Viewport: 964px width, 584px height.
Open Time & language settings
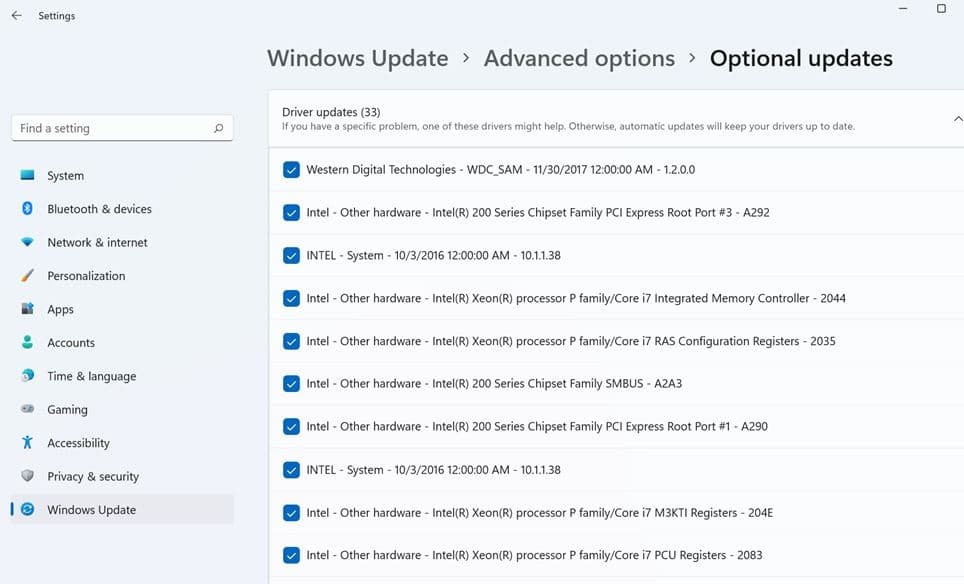click(x=91, y=376)
